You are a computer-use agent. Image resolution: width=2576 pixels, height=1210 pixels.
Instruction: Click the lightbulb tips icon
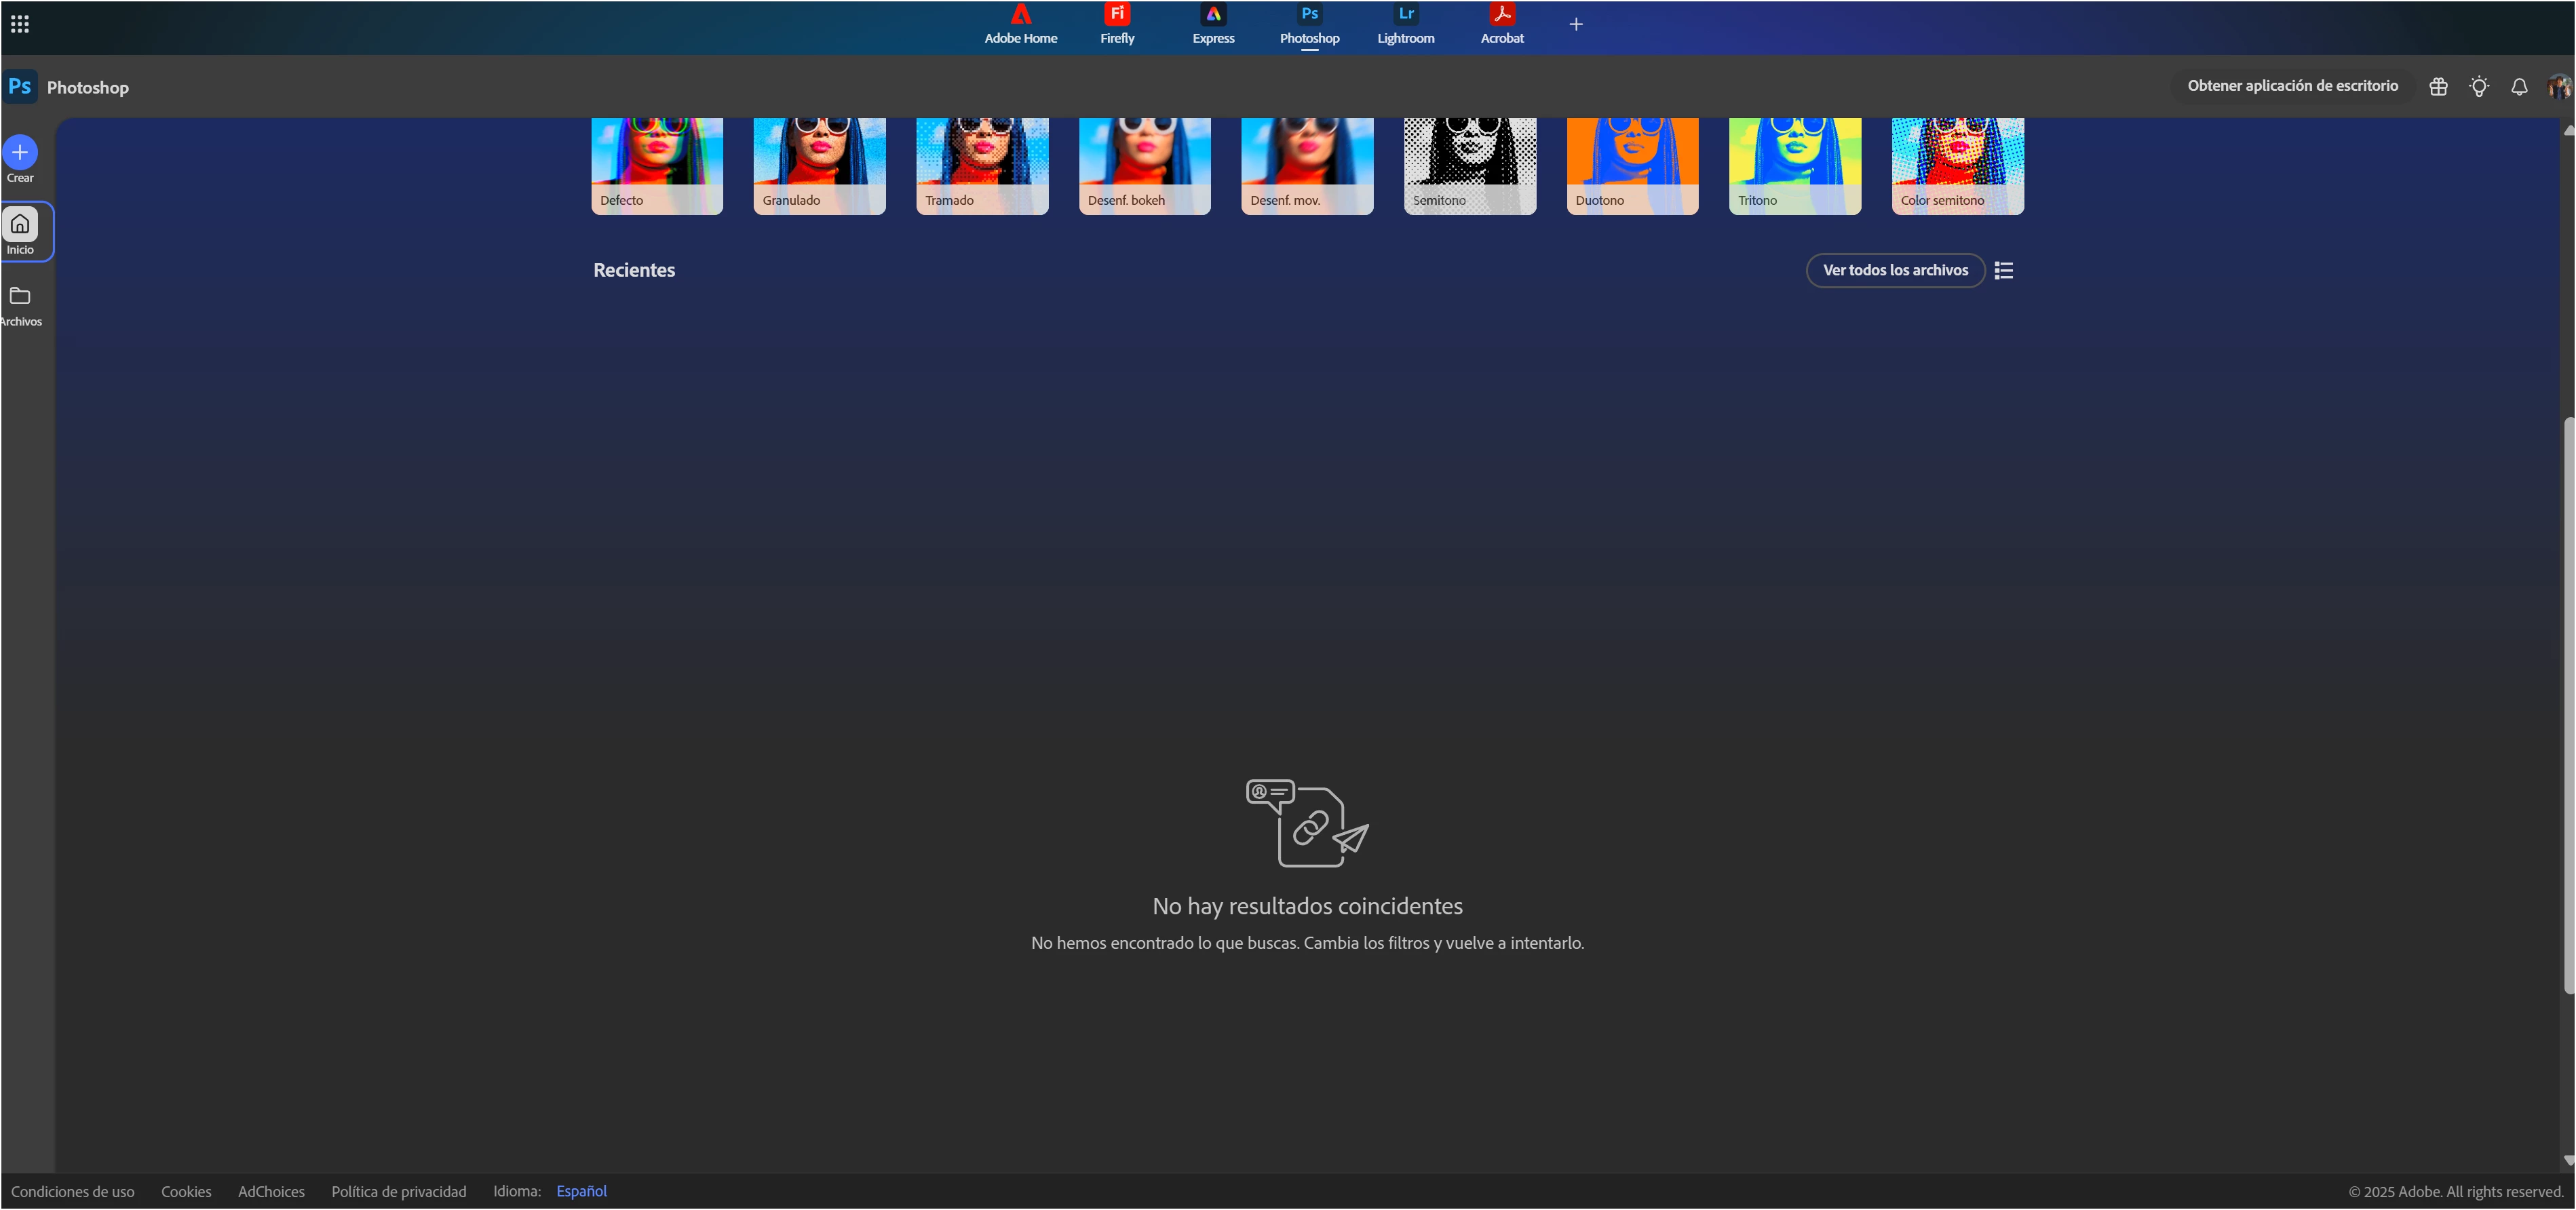click(2478, 87)
